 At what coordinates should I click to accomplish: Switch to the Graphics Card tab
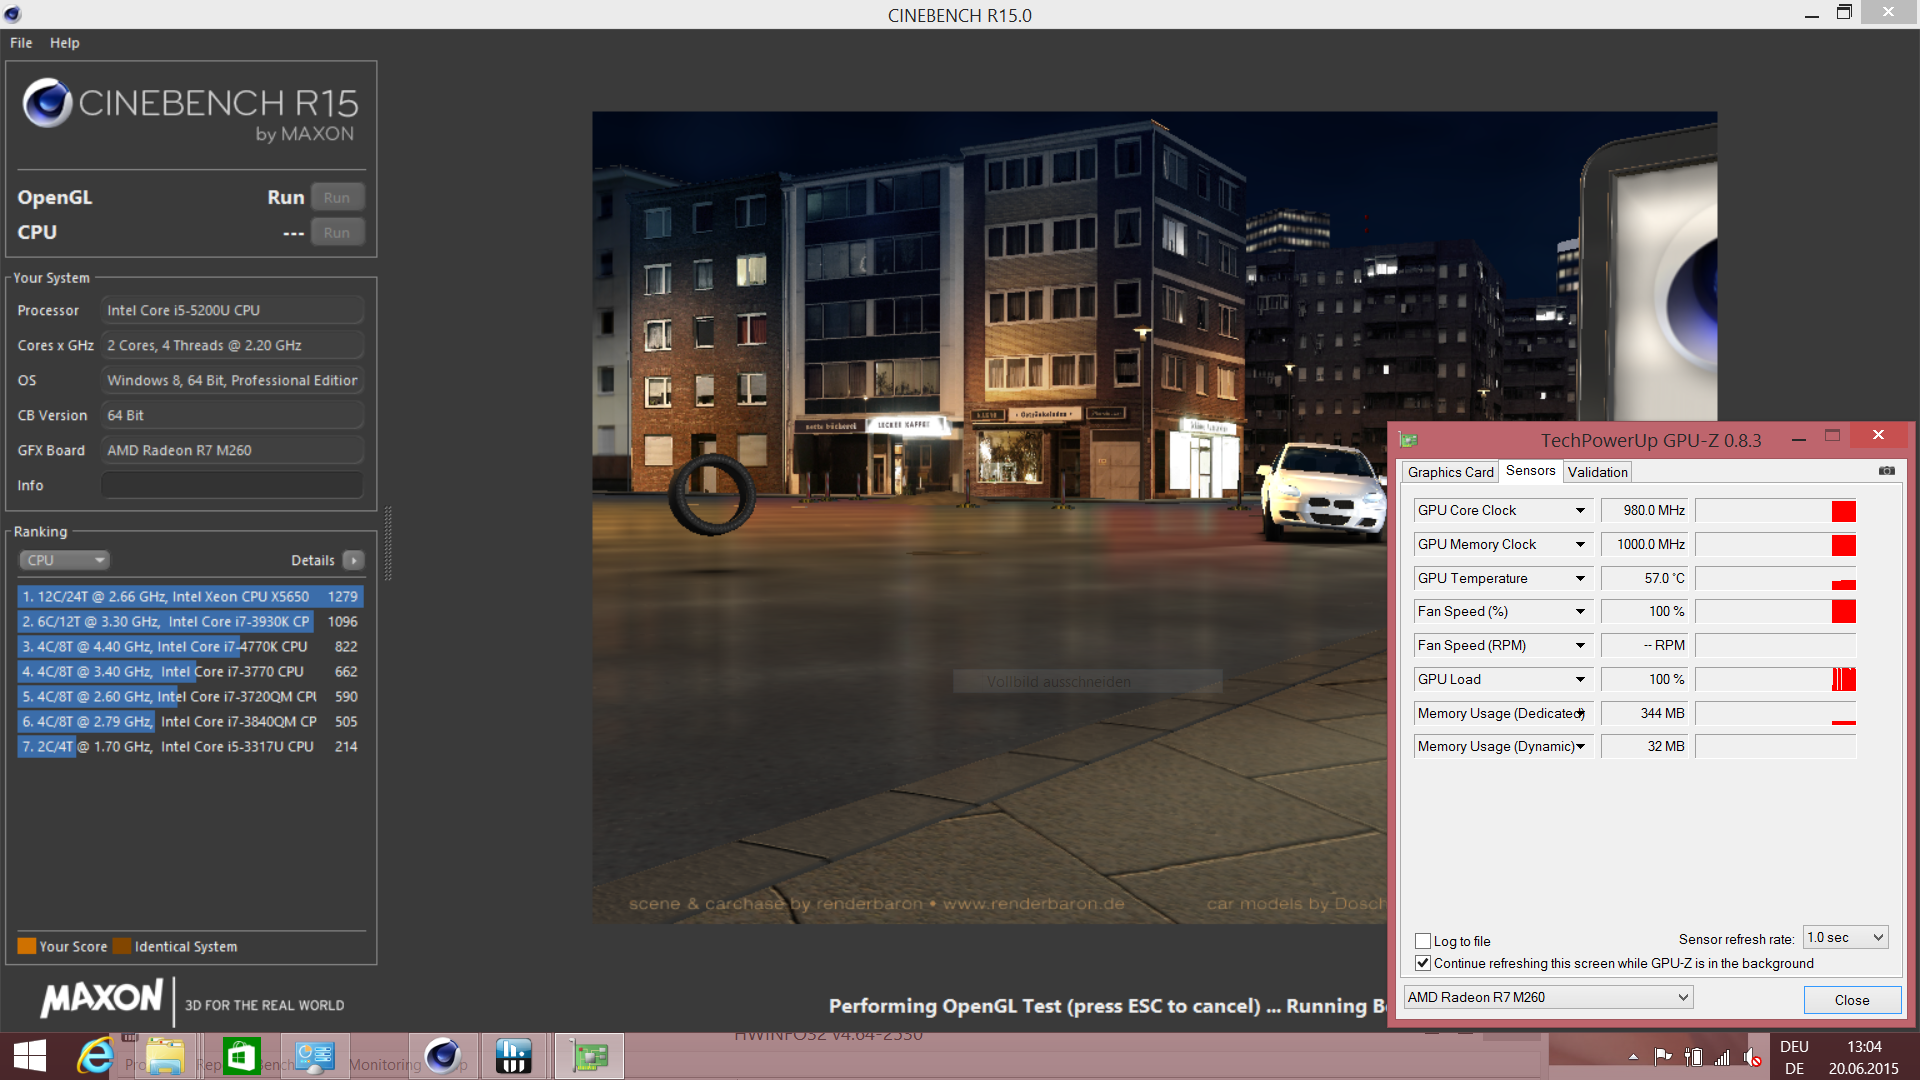tap(1450, 472)
